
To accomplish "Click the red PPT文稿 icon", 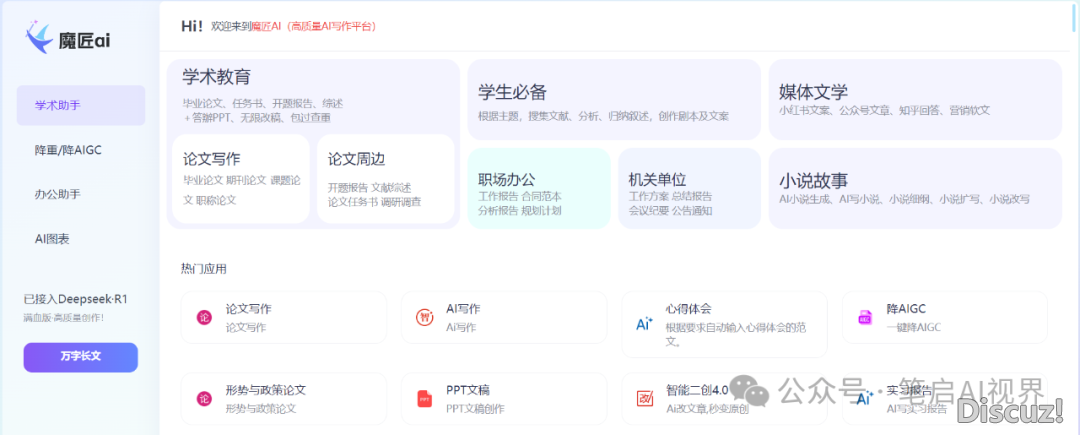I will tap(424, 398).
